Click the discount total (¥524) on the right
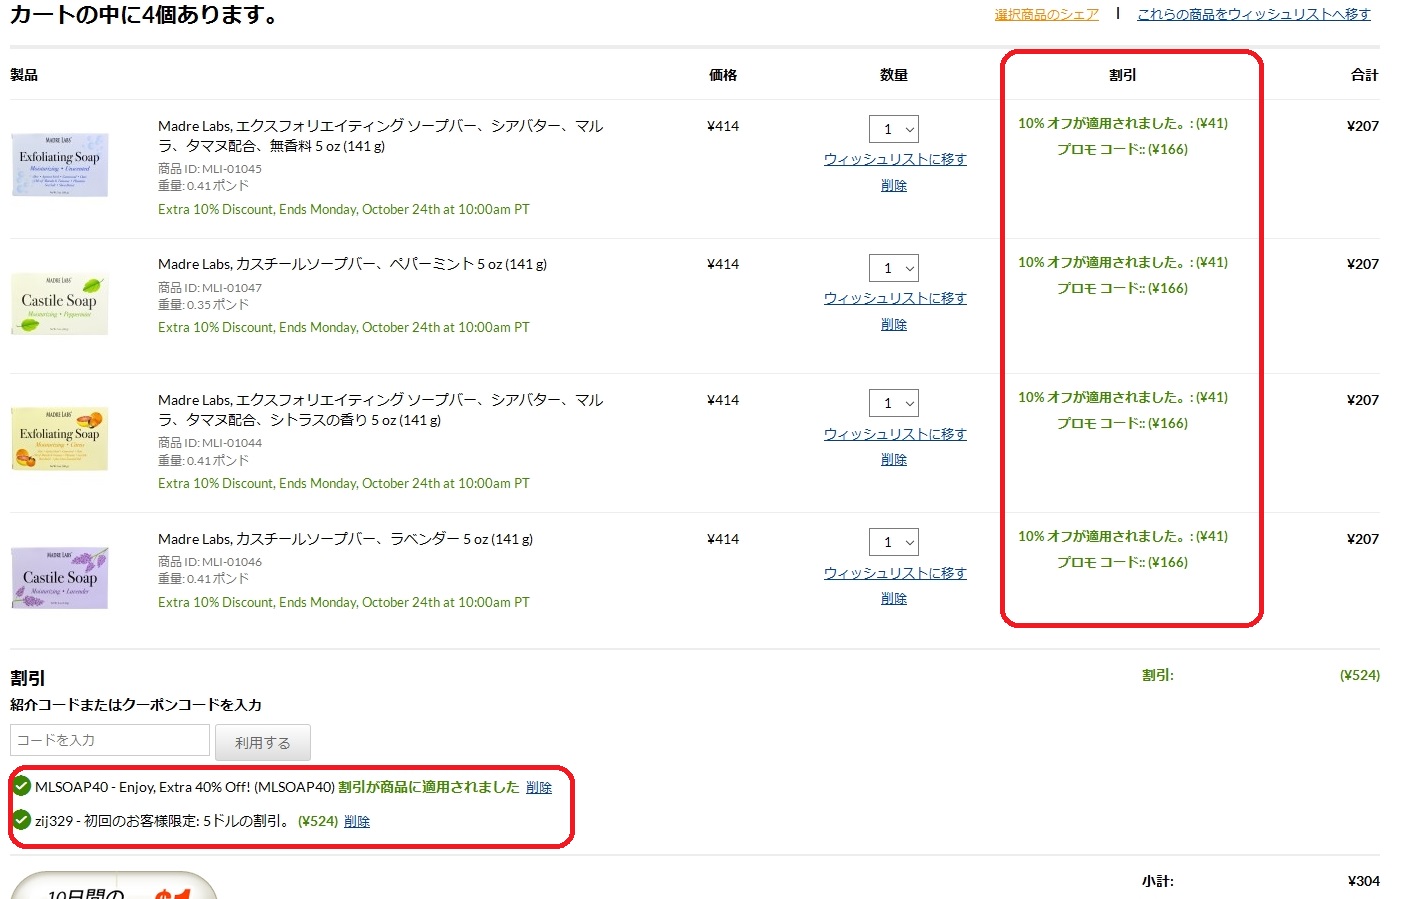 click(x=1360, y=676)
